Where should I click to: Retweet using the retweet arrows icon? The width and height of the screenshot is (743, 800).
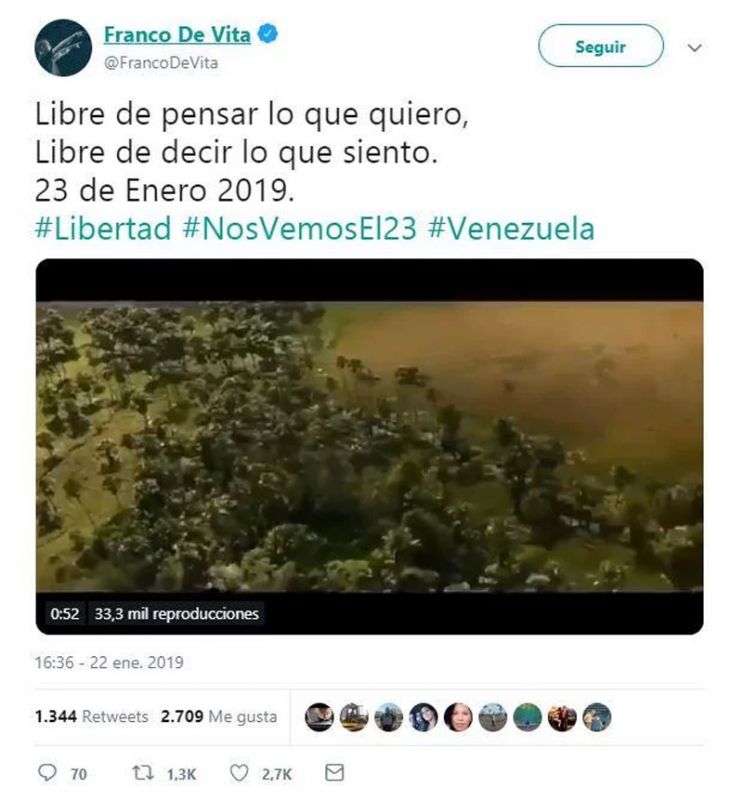(142, 773)
